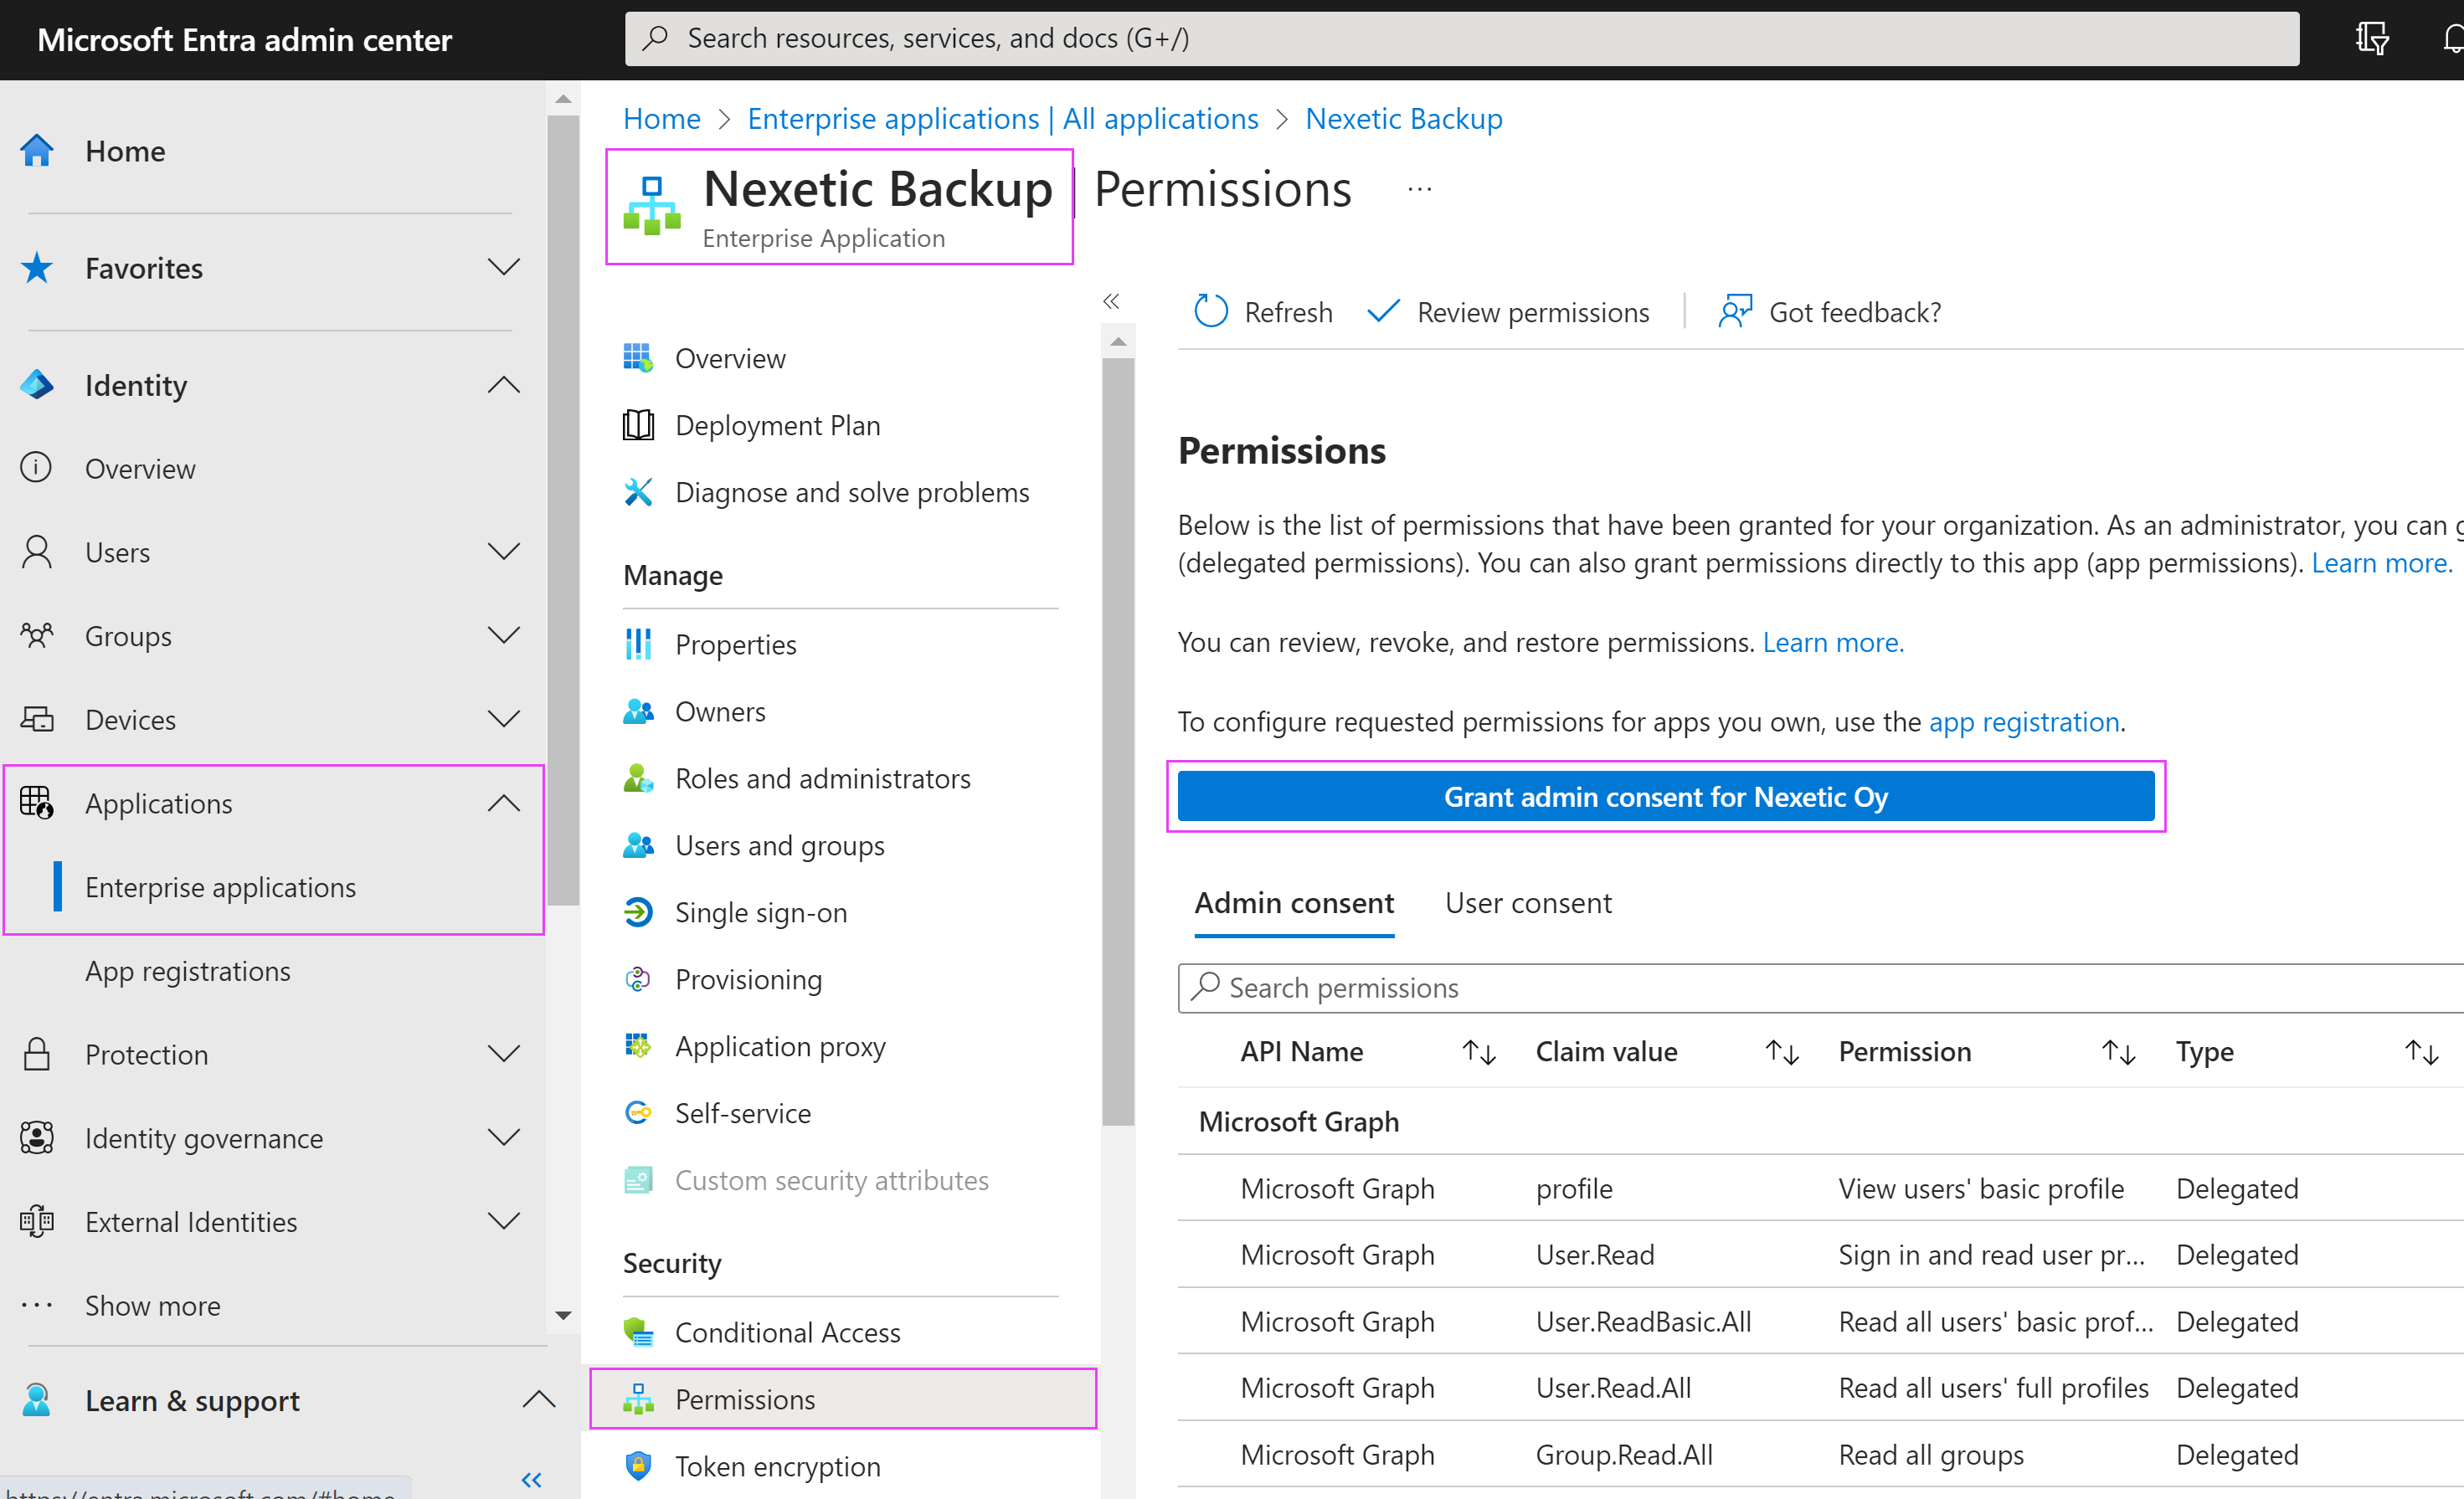Expand the Groups section chevron

coord(504,635)
